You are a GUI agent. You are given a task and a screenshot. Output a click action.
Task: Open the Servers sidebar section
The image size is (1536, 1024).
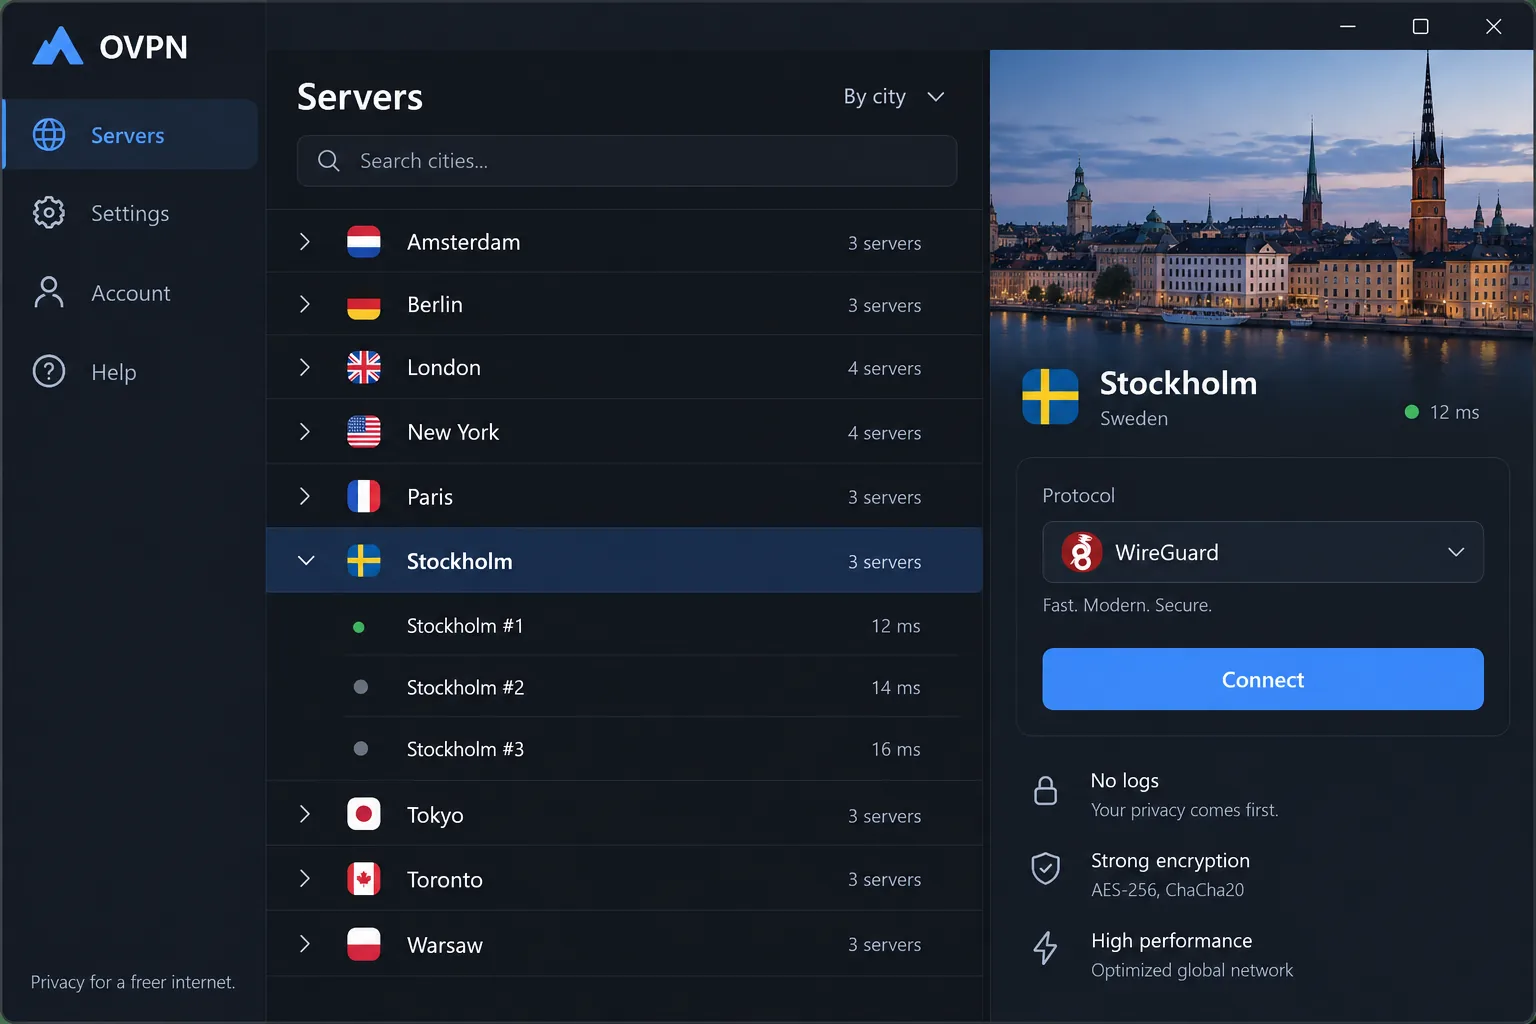pos(131,134)
